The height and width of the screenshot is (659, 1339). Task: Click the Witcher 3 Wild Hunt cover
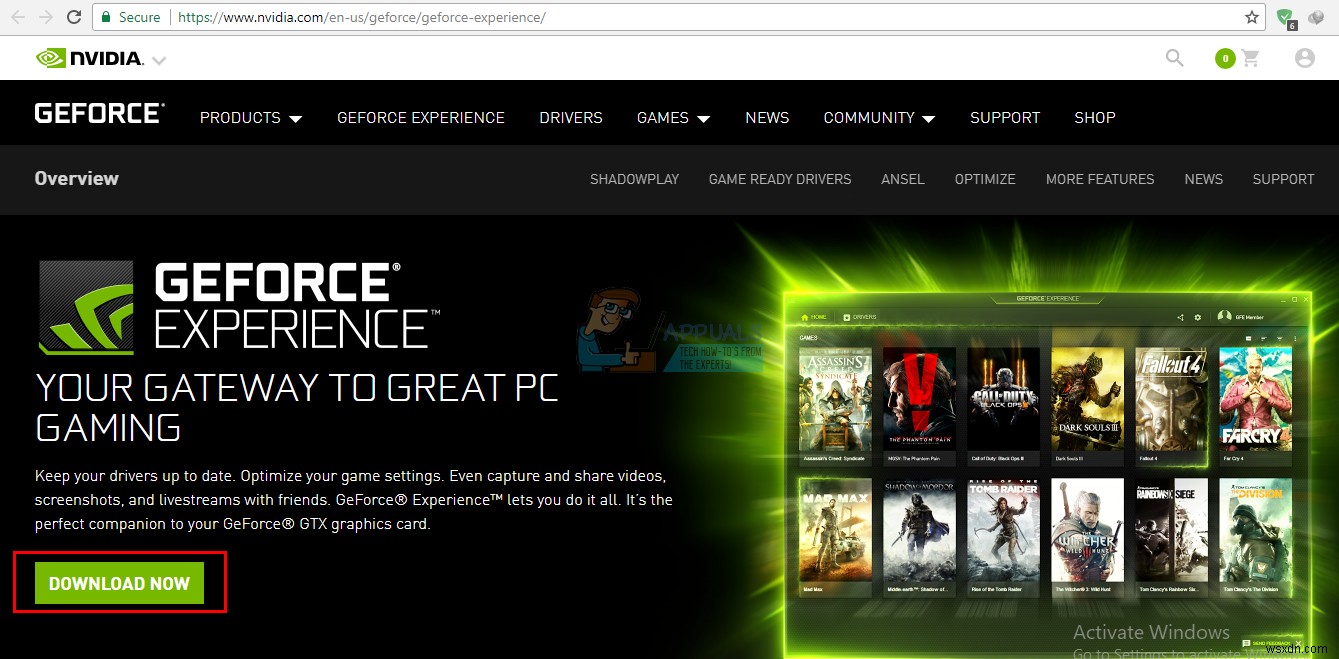tap(1088, 532)
